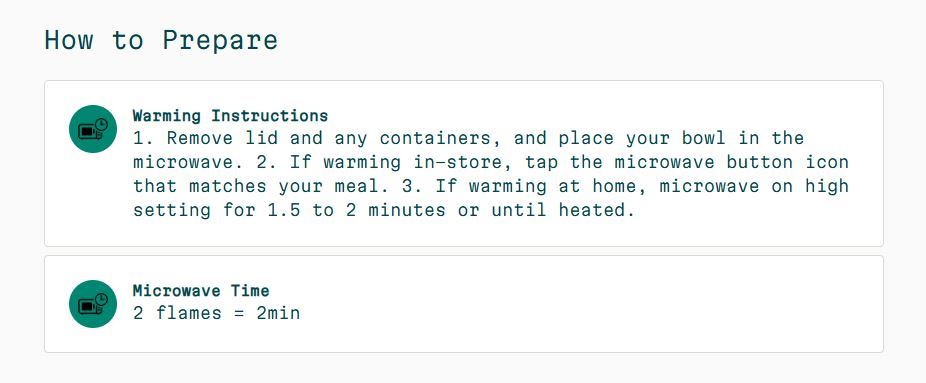This screenshot has height=383, width=926.
Task: Click the word "Prepare" in the heading
Action: 220,41
